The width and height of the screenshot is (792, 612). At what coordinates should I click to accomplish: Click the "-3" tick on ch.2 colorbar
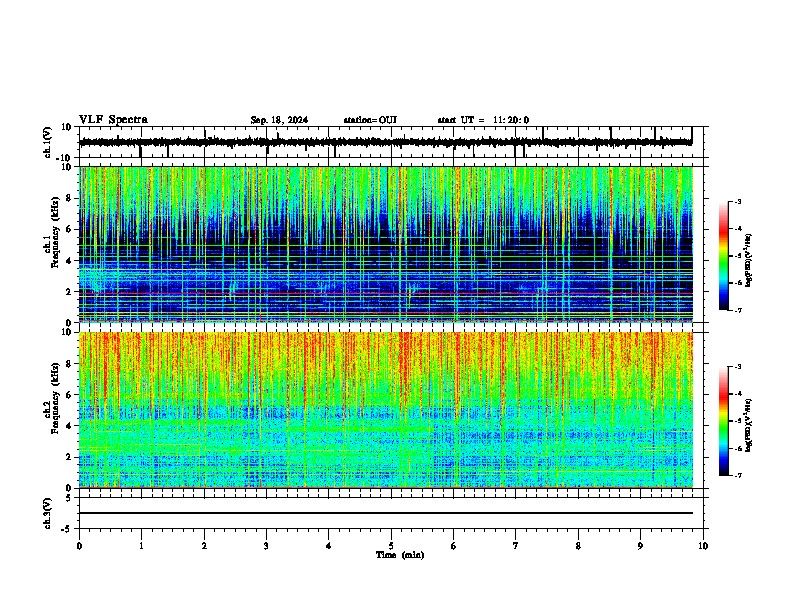point(738,367)
